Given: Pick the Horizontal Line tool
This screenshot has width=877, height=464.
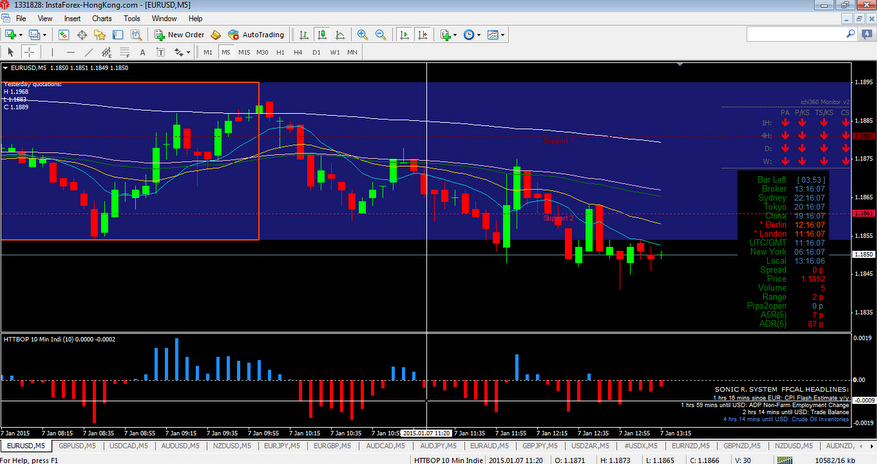Looking at the screenshot, I should pos(70,52).
